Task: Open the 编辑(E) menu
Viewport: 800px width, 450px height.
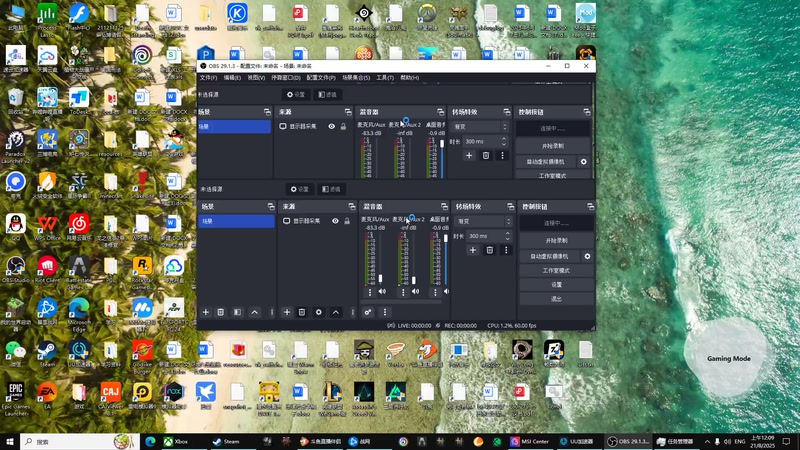Action: click(232, 78)
